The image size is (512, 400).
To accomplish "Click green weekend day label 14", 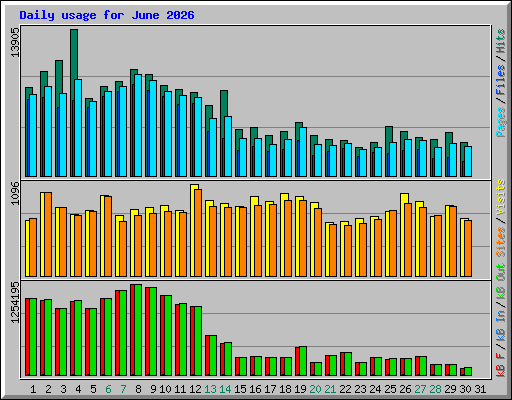I will (x=225, y=389).
